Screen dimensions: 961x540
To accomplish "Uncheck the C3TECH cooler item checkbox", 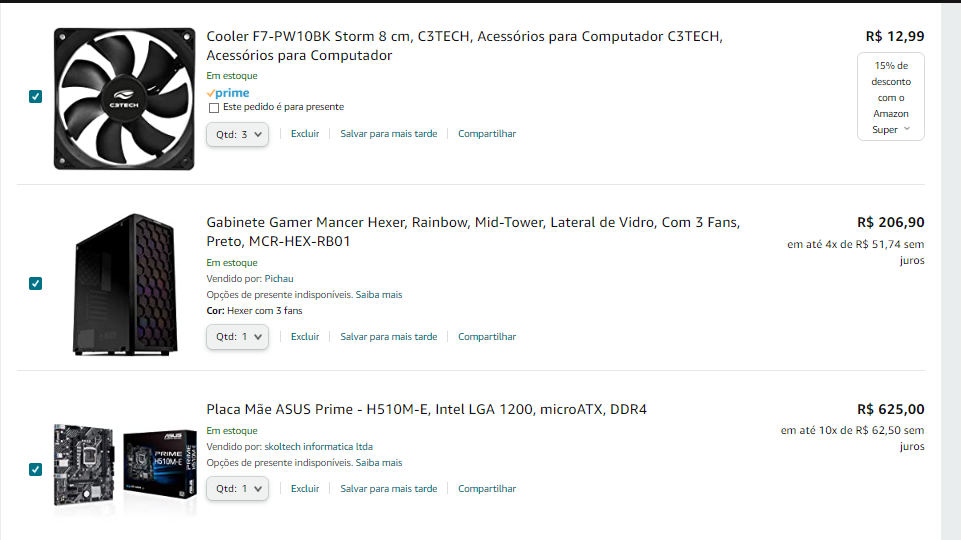I will [36, 96].
